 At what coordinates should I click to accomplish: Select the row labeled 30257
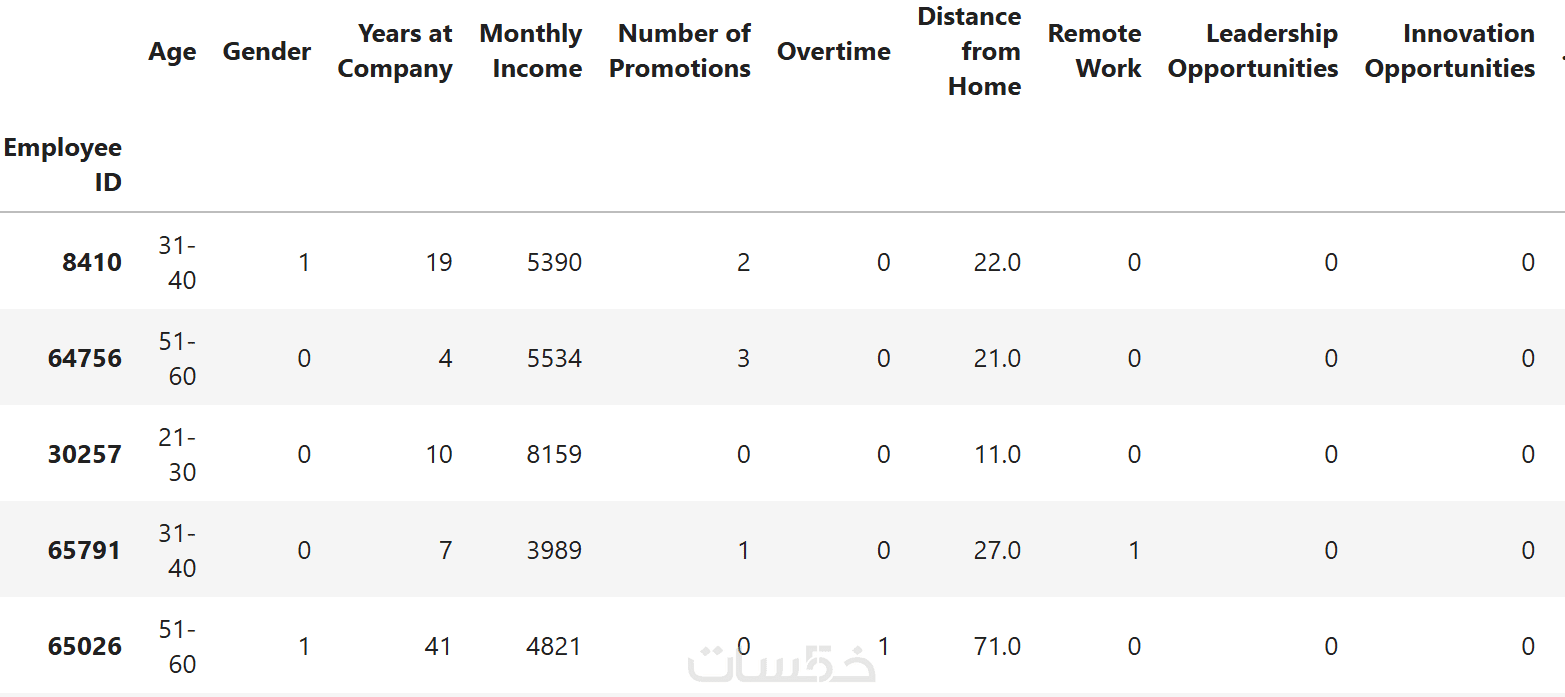click(x=84, y=455)
